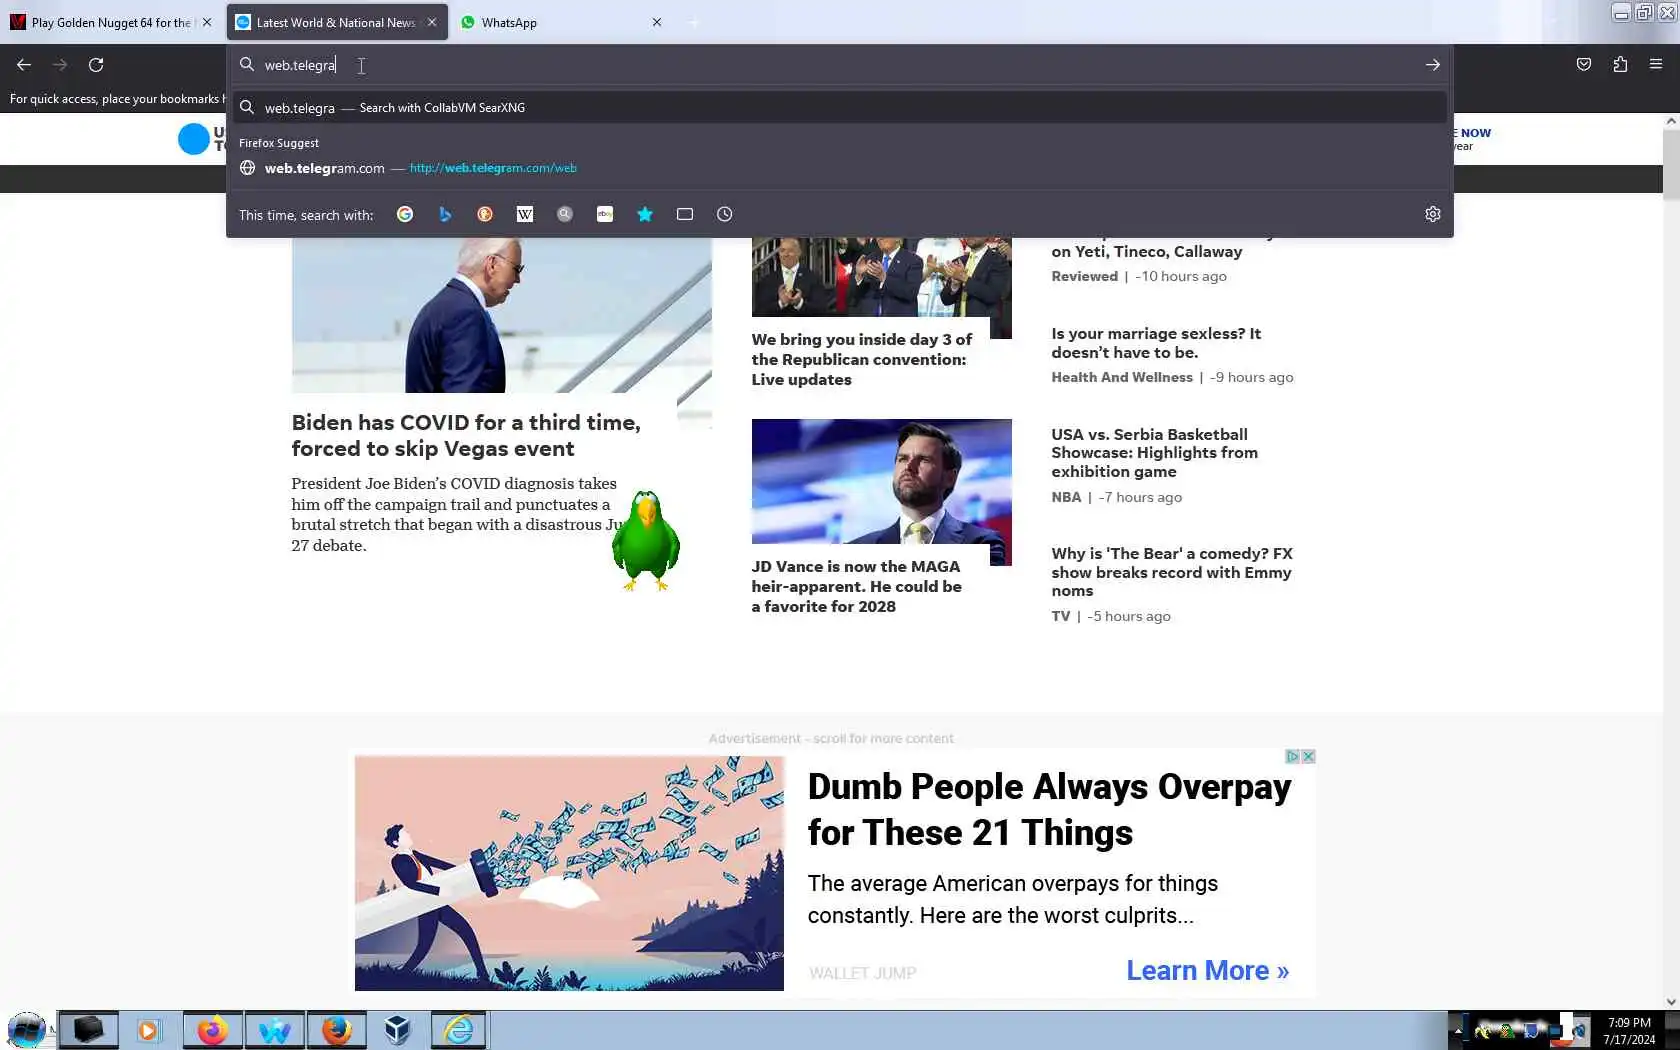Close the Play Golden Nugget 64 tab
Image resolution: width=1680 pixels, height=1050 pixels.
tap(207, 22)
